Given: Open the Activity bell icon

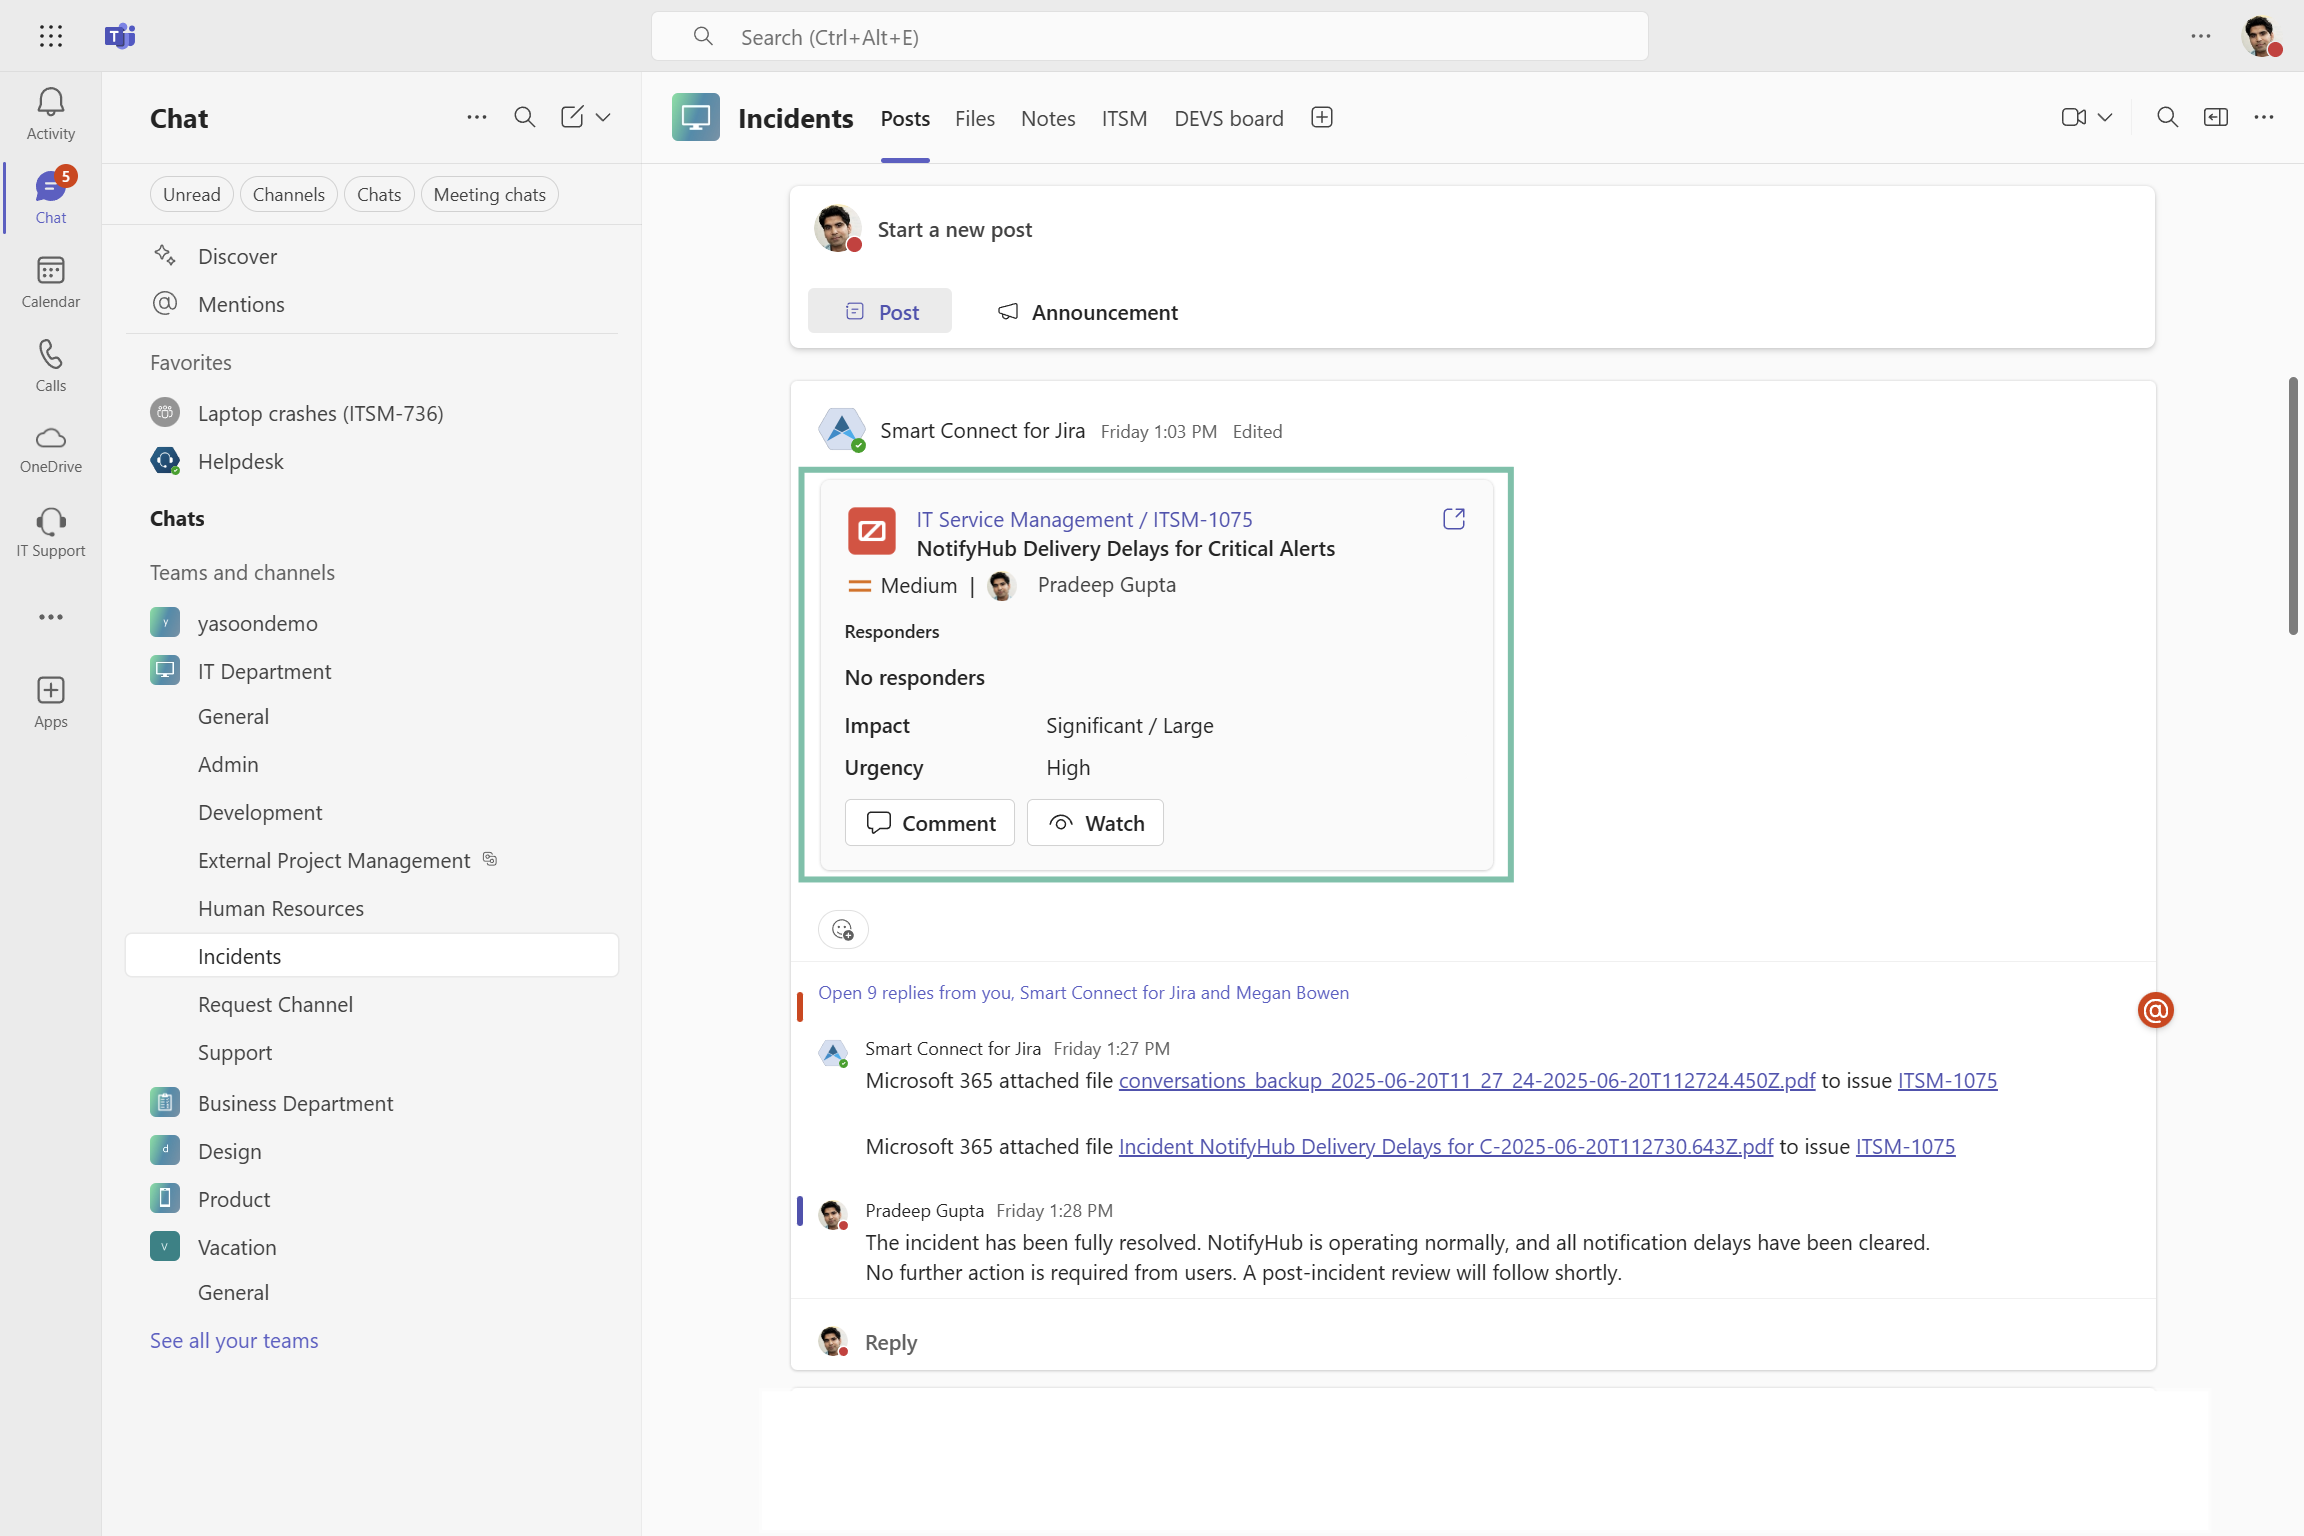Looking at the screenshot, I should point(50,103).
